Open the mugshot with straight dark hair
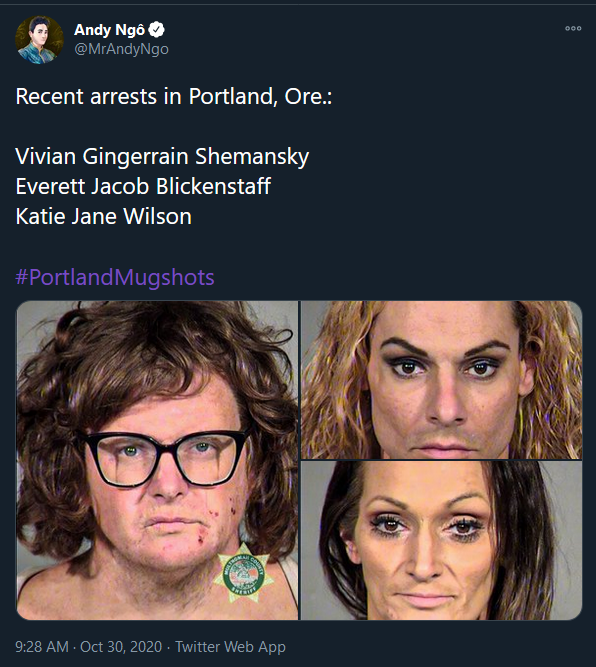 tap(441, 541)
